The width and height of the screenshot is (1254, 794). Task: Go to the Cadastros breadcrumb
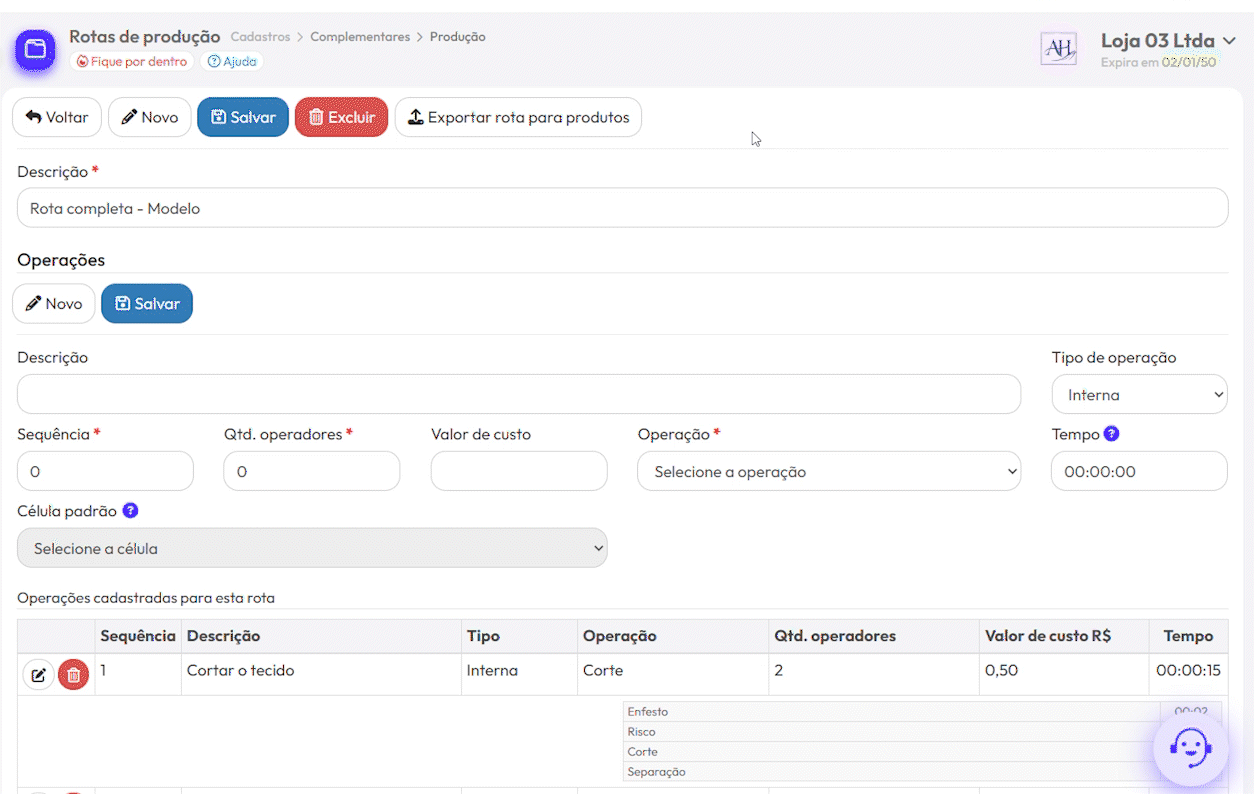point(260,37)
